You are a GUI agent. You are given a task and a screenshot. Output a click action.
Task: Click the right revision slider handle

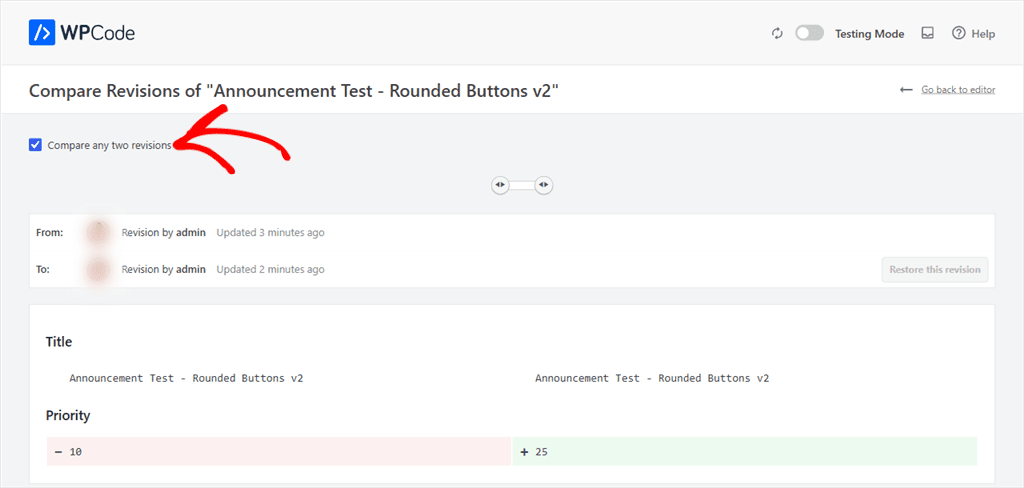[544, 186]
